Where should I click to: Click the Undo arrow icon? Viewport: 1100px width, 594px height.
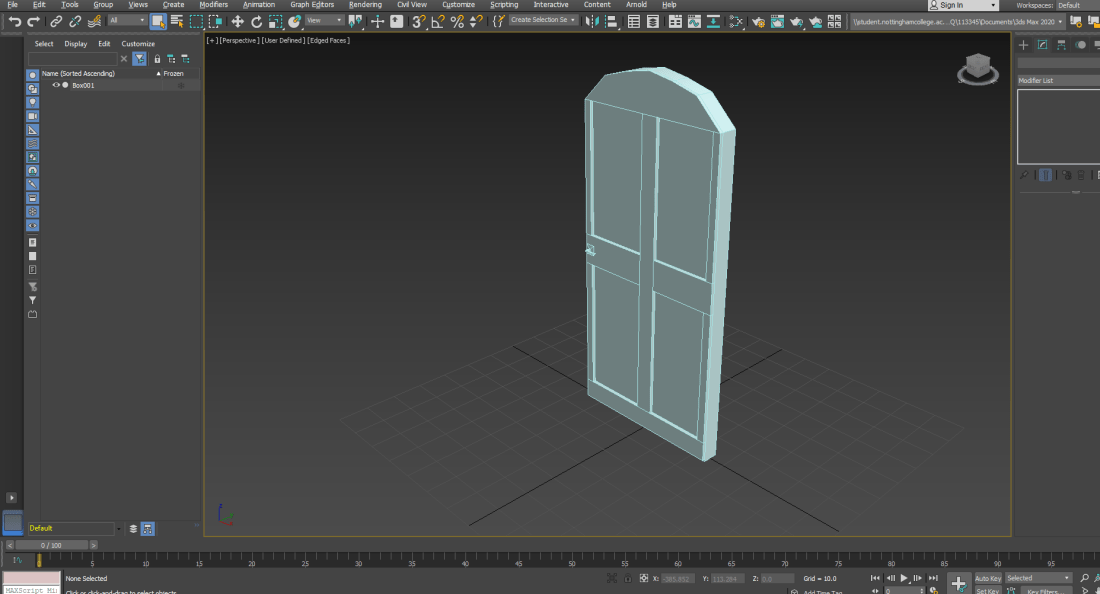pos(14,21)
